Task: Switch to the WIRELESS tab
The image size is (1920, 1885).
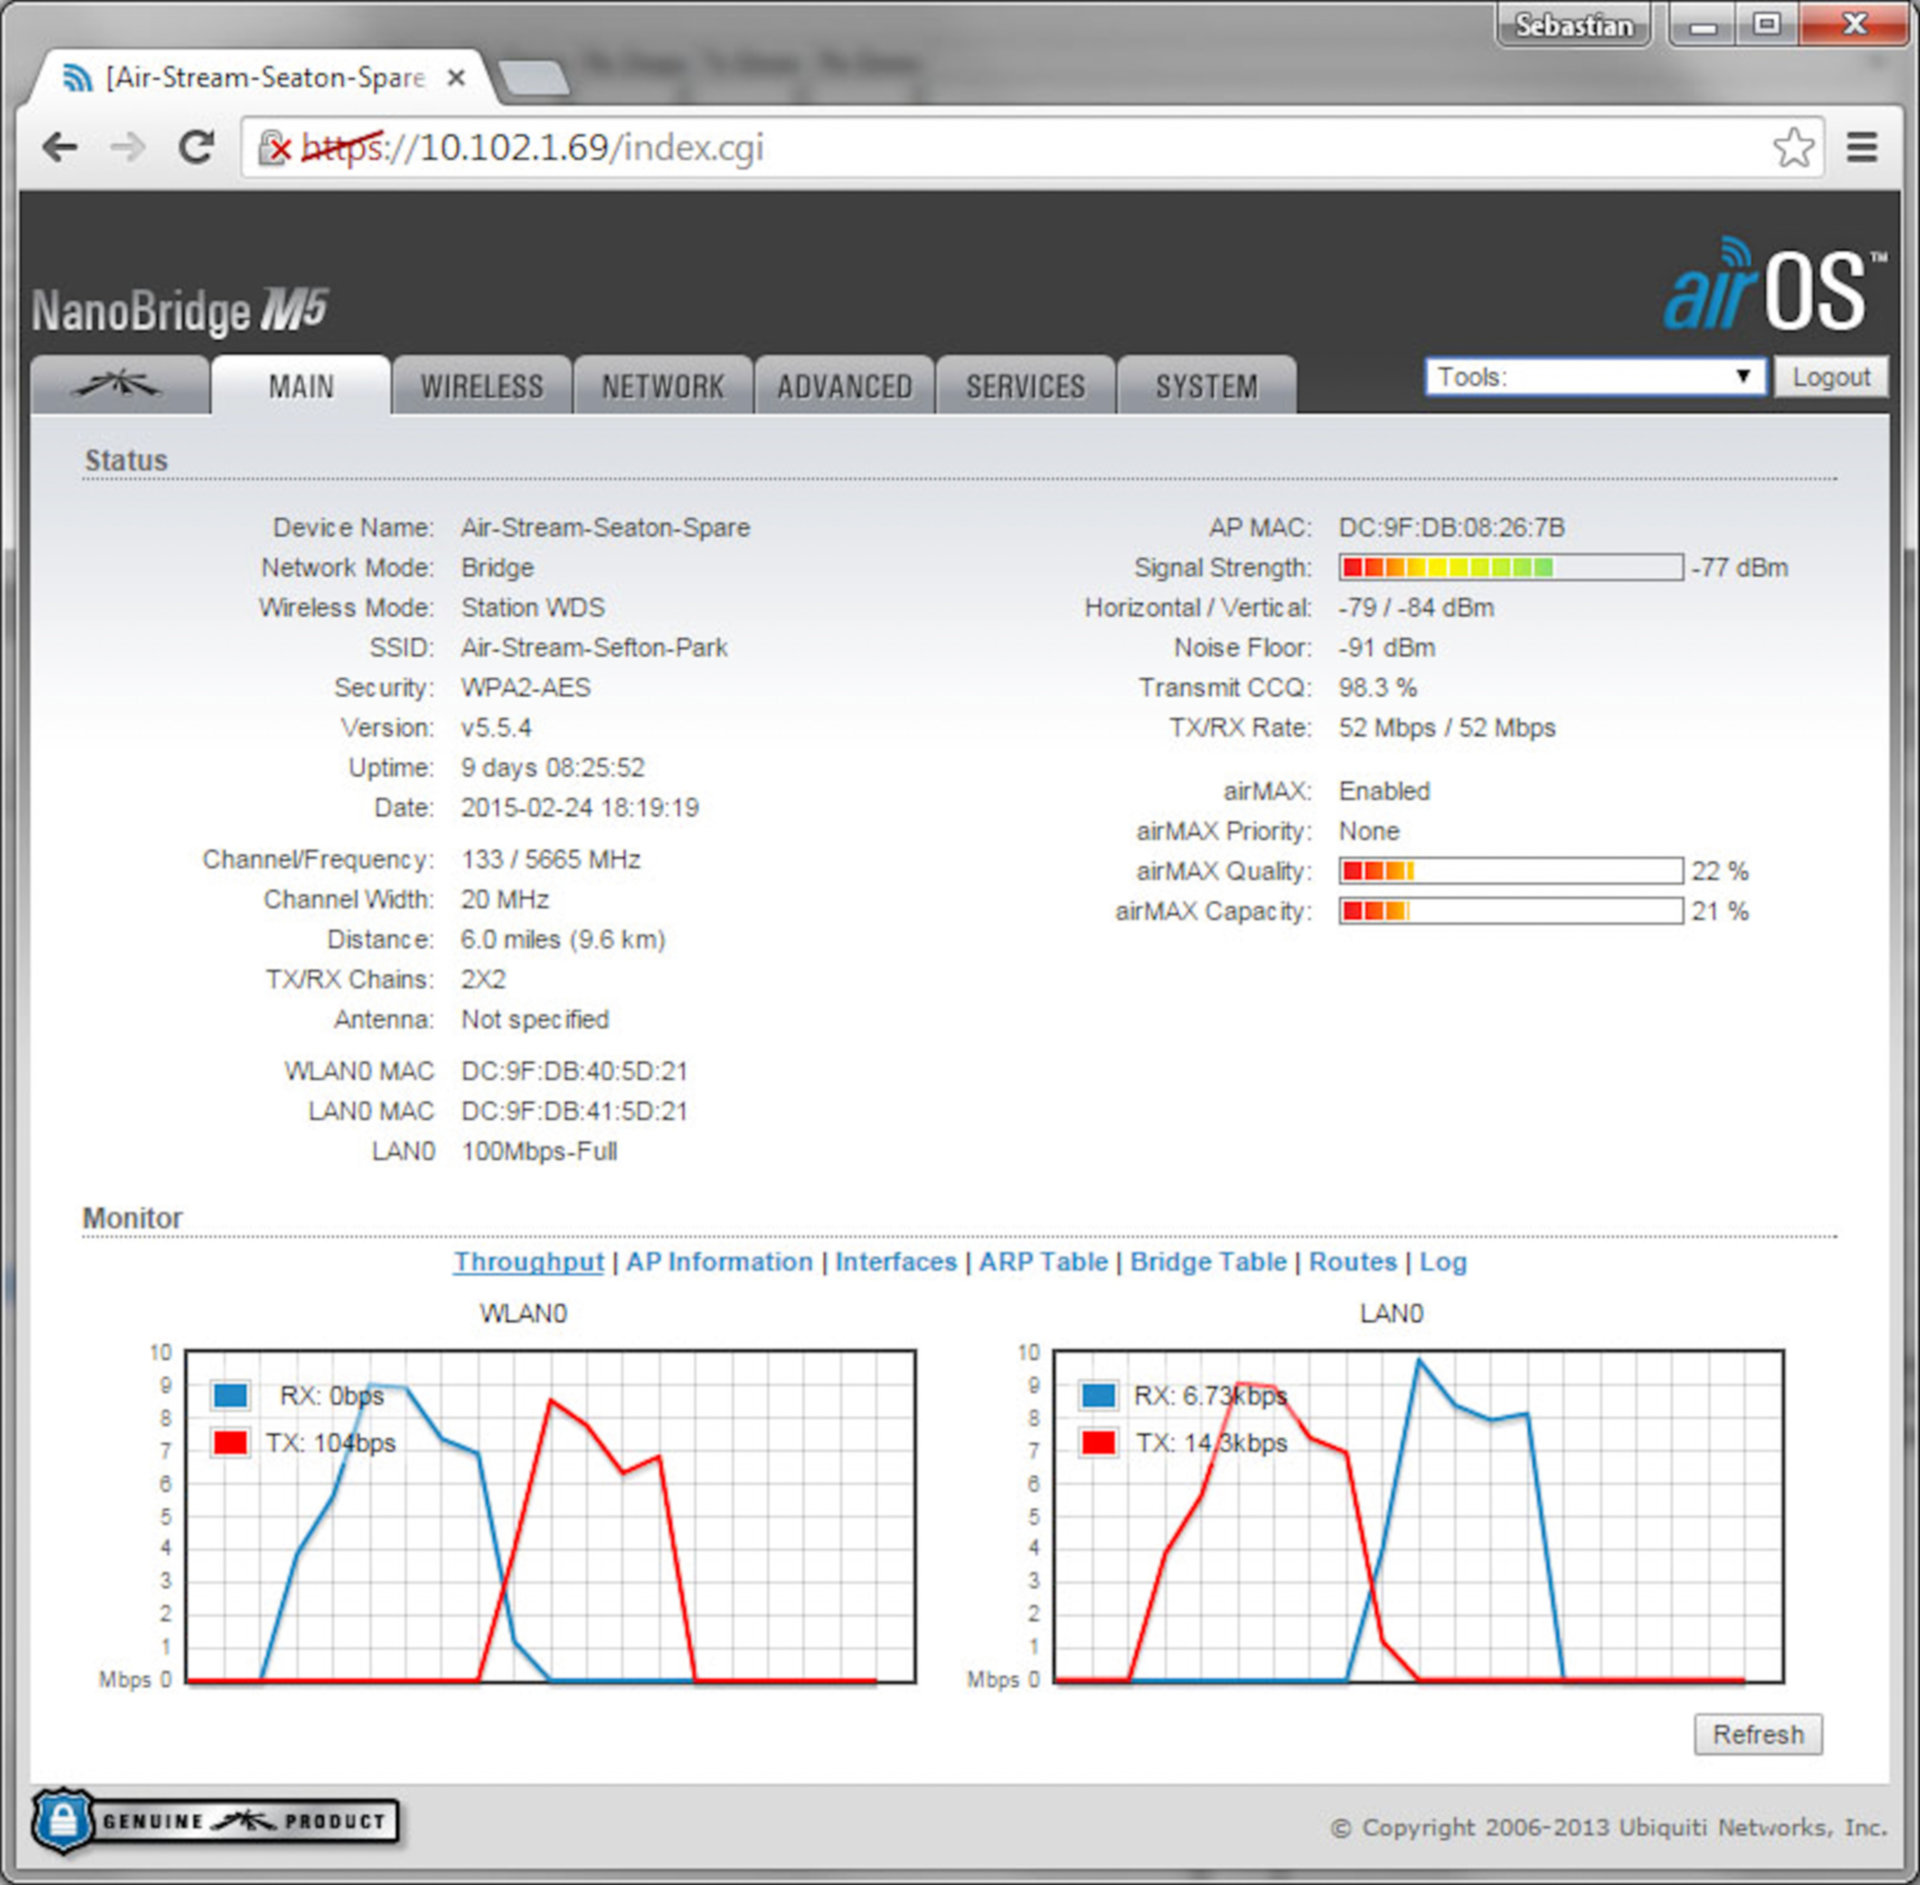Action: pos(482,385)
